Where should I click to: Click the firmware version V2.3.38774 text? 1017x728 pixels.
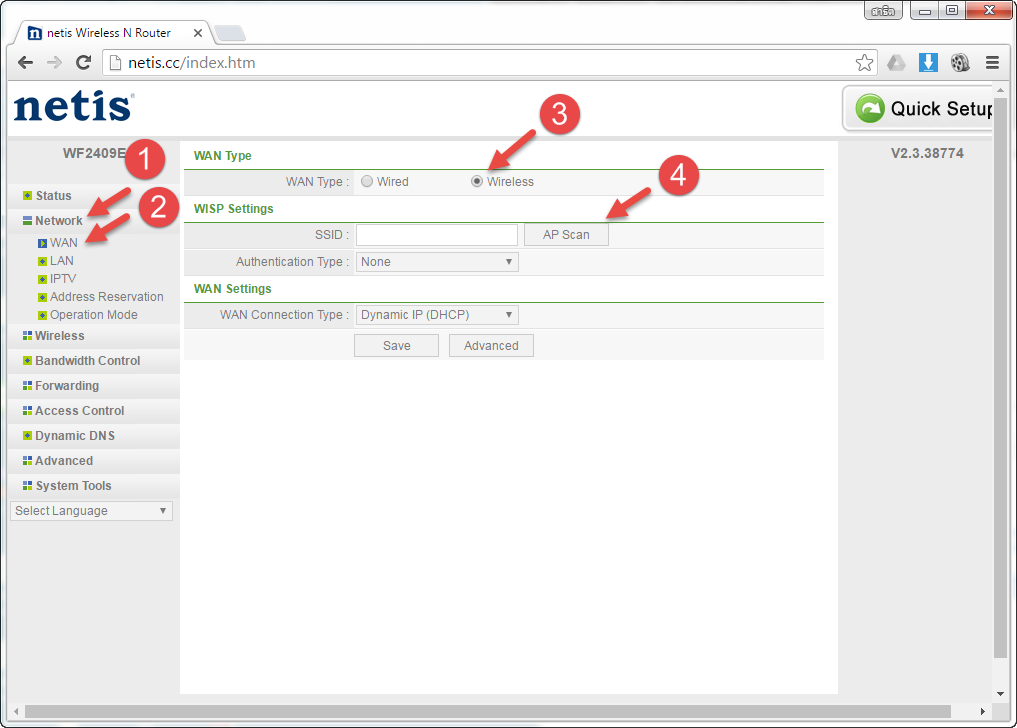pos(927,154)
